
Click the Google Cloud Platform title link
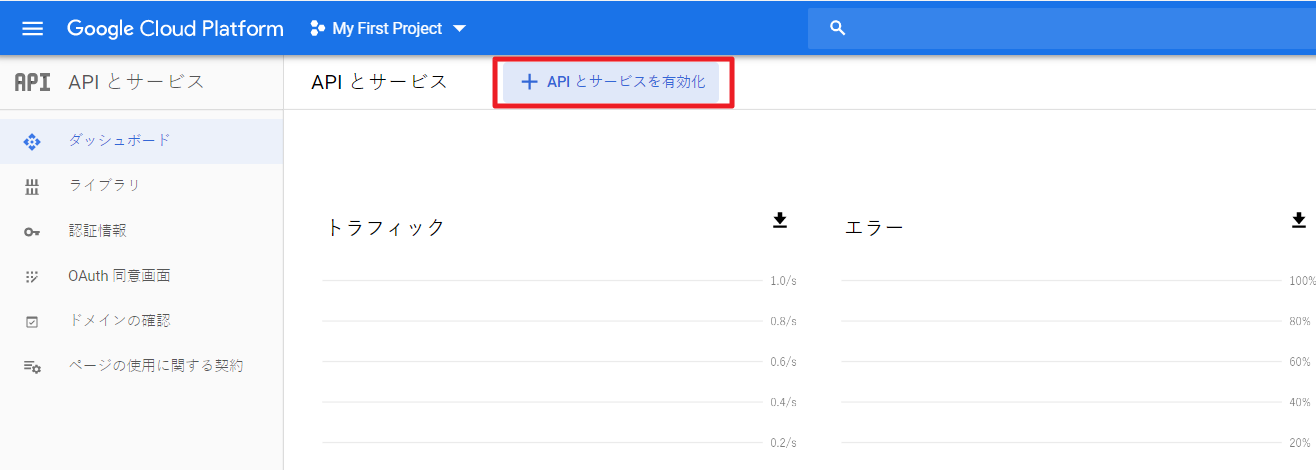click(175, 28)
